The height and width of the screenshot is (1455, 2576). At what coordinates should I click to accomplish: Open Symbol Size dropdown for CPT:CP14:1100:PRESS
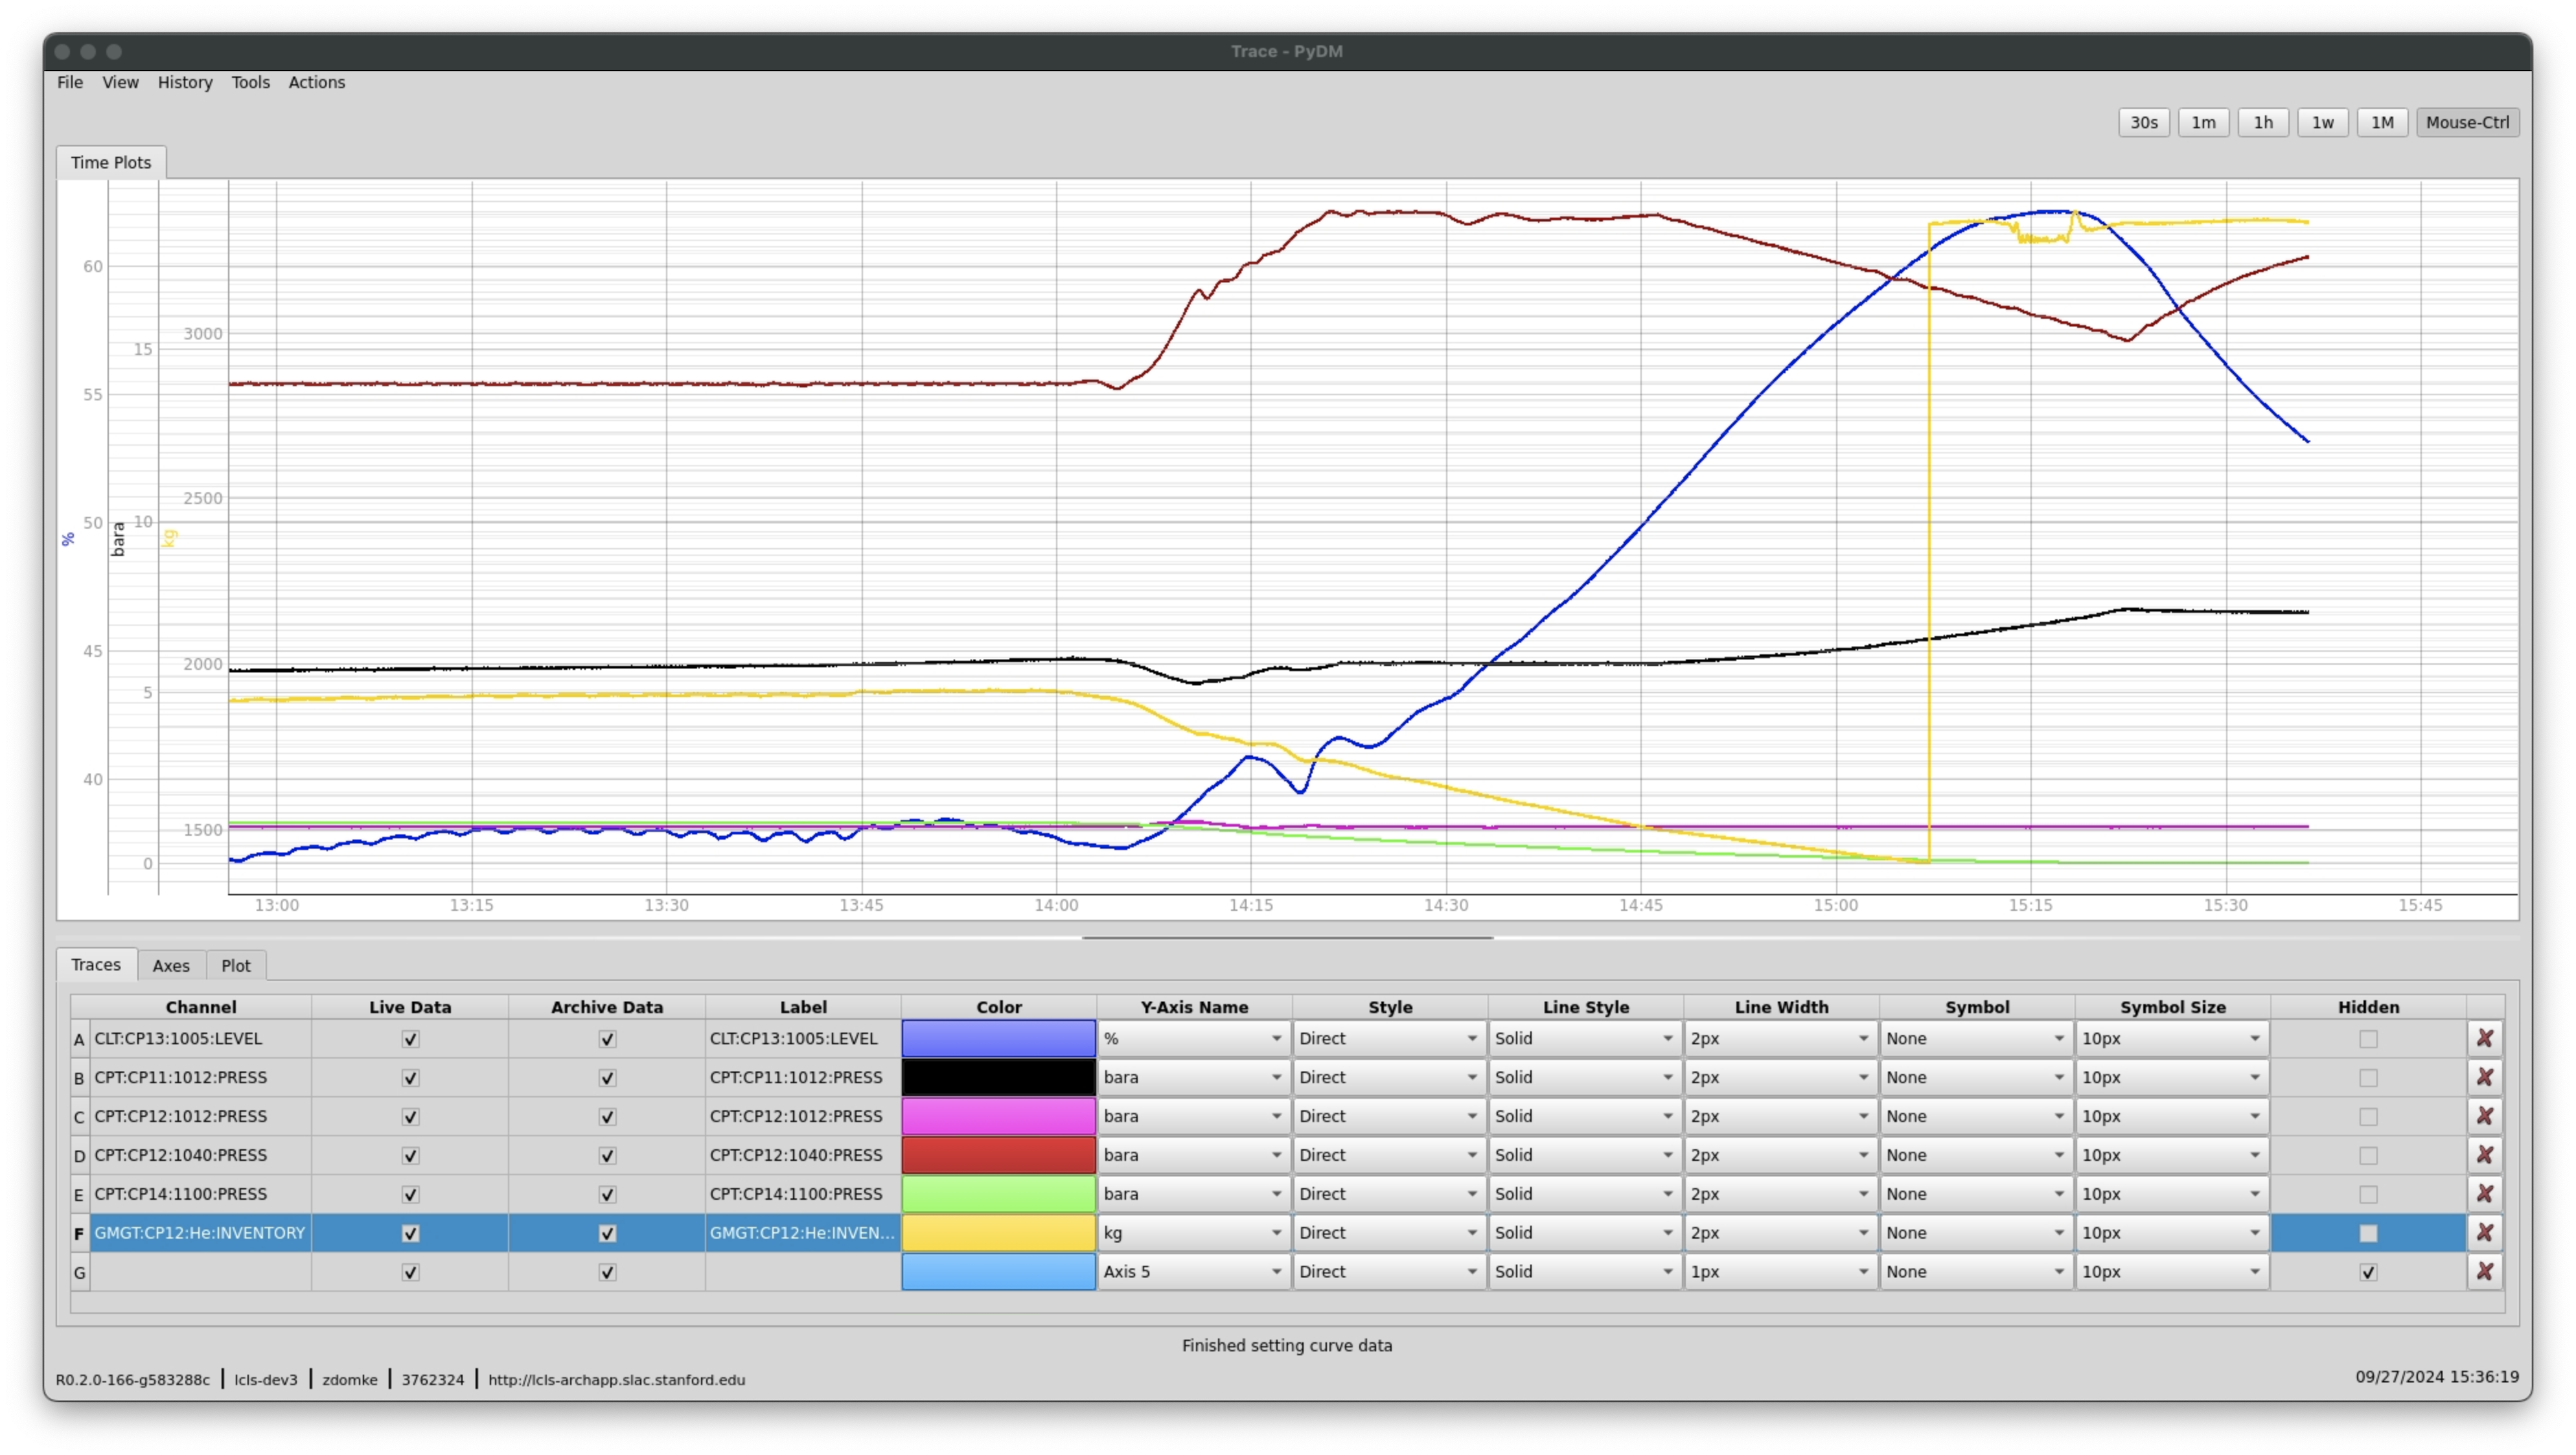[2172, 1194]
